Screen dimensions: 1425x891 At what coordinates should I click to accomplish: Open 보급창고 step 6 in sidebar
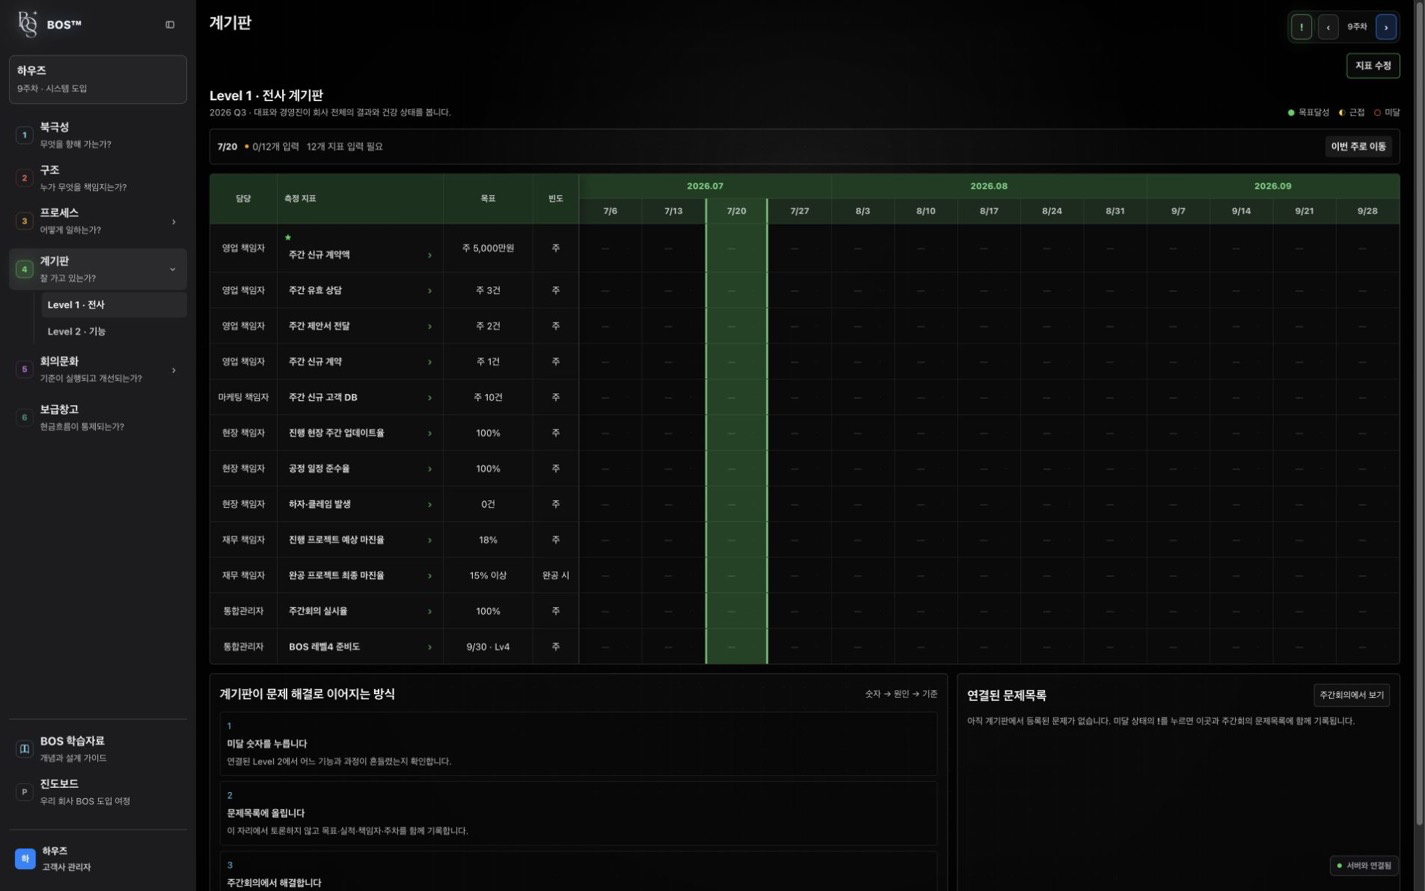tap(97, 417)
